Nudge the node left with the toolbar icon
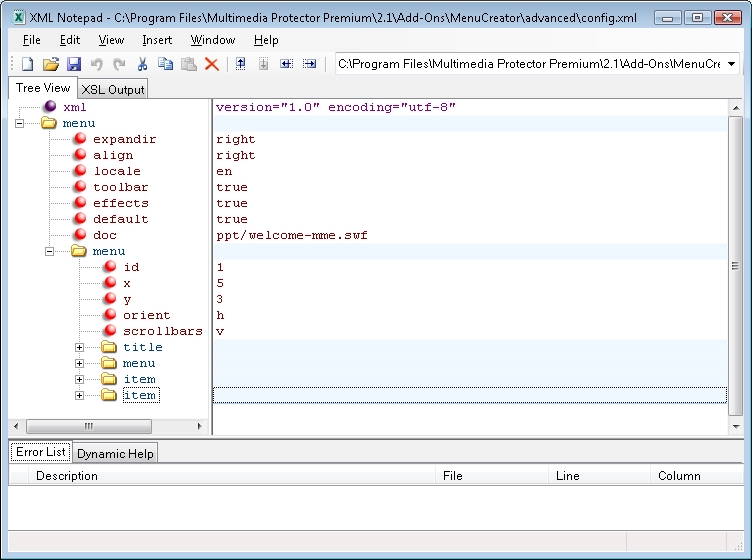752x560 pixels. pyautogui.click(x=287, y=64)
